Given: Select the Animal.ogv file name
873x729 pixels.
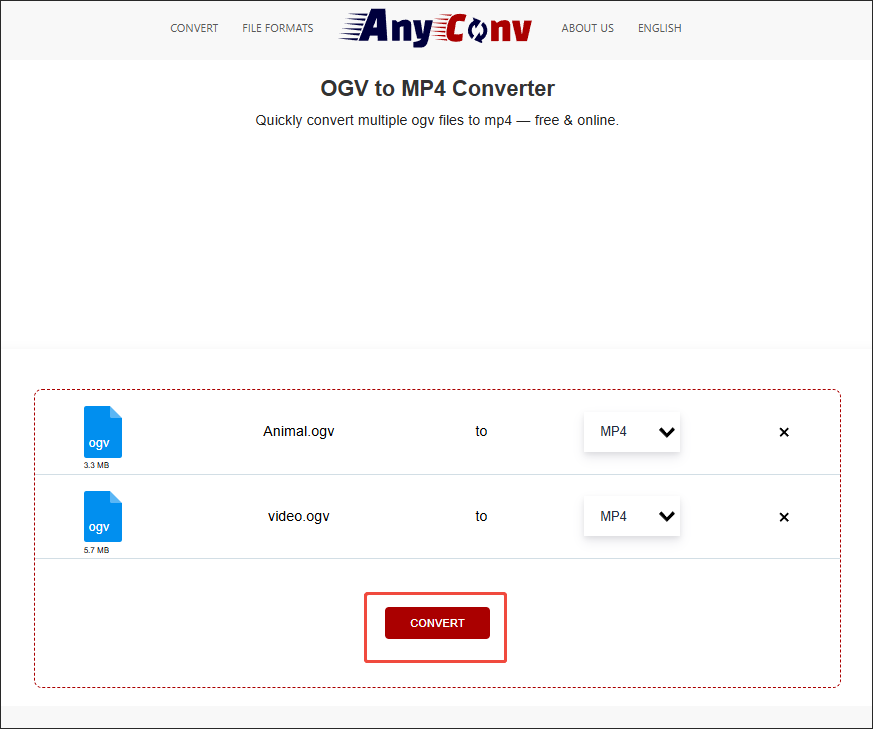Looking at the screenshot, I should [x=298, y=432].
